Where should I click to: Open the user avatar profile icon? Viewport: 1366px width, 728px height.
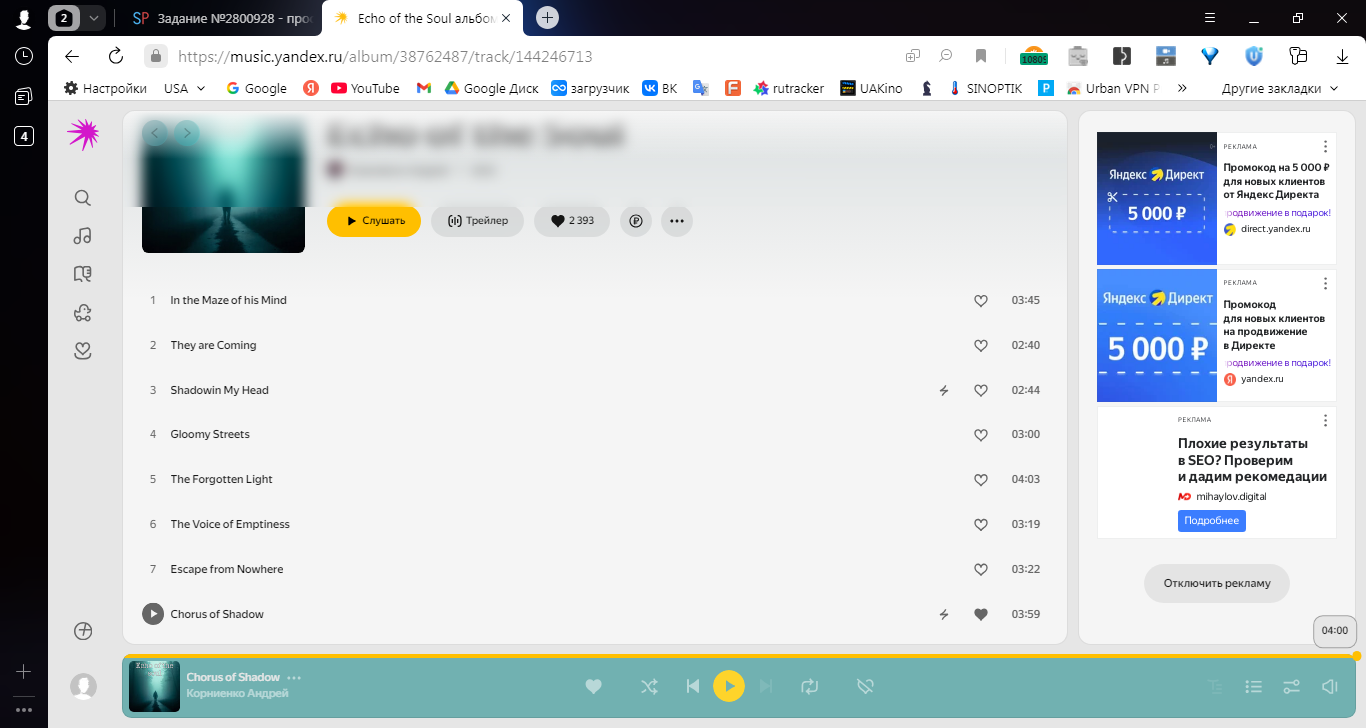click(x=84, y=686)
